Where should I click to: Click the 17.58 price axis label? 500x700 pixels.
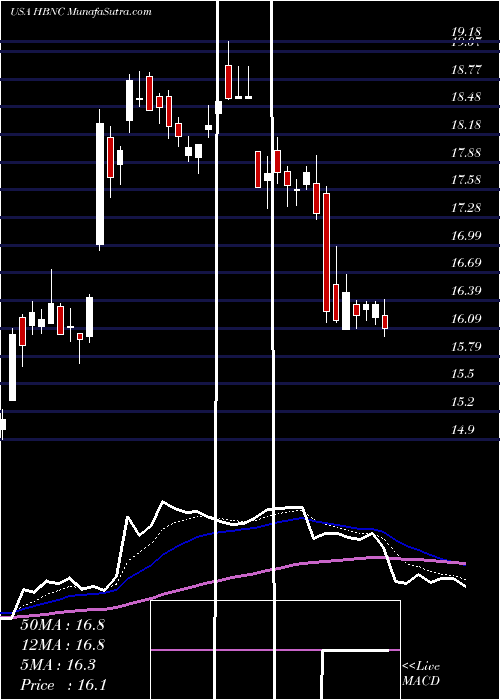(466, 180)
